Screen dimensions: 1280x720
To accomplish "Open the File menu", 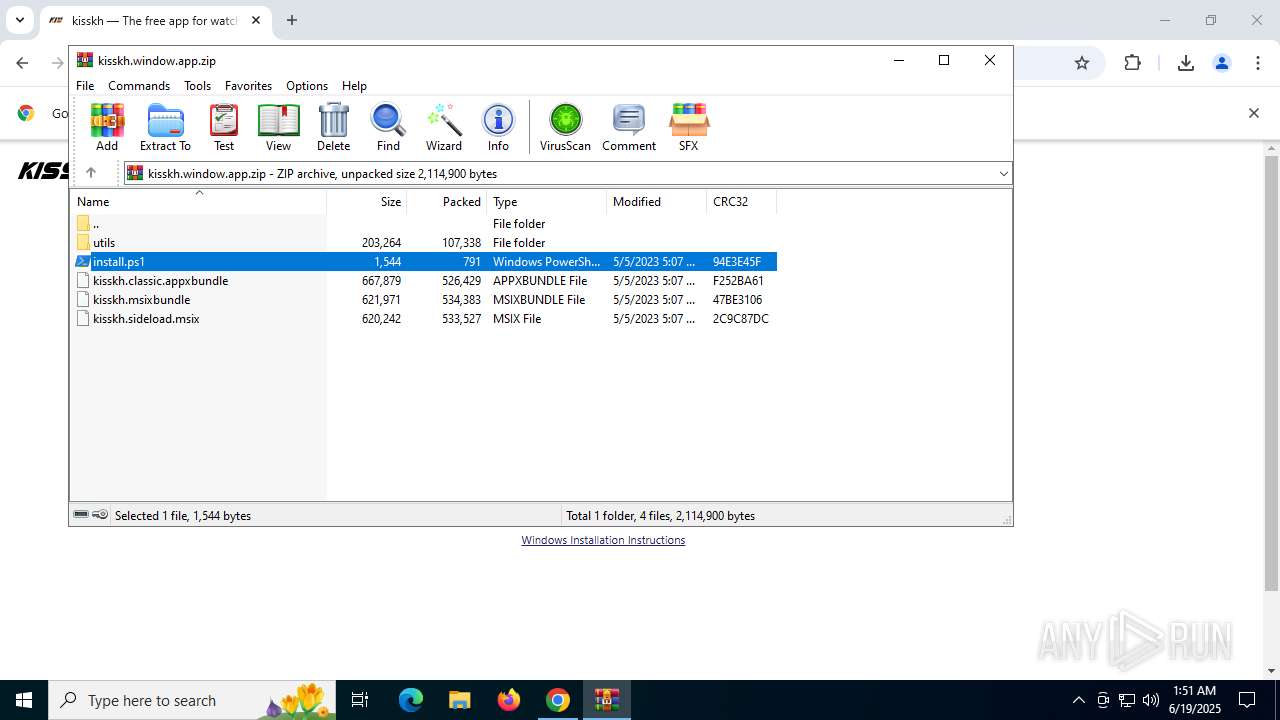I will click(x=85, y=86).
